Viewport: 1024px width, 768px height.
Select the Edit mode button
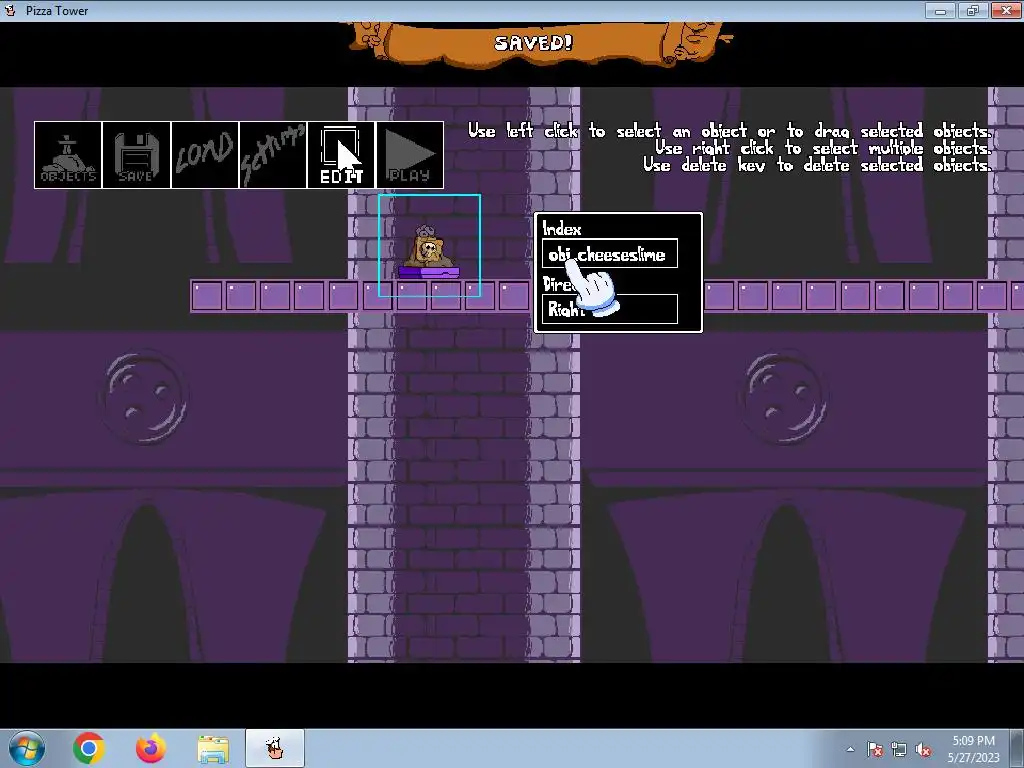(x=341, y=155)
